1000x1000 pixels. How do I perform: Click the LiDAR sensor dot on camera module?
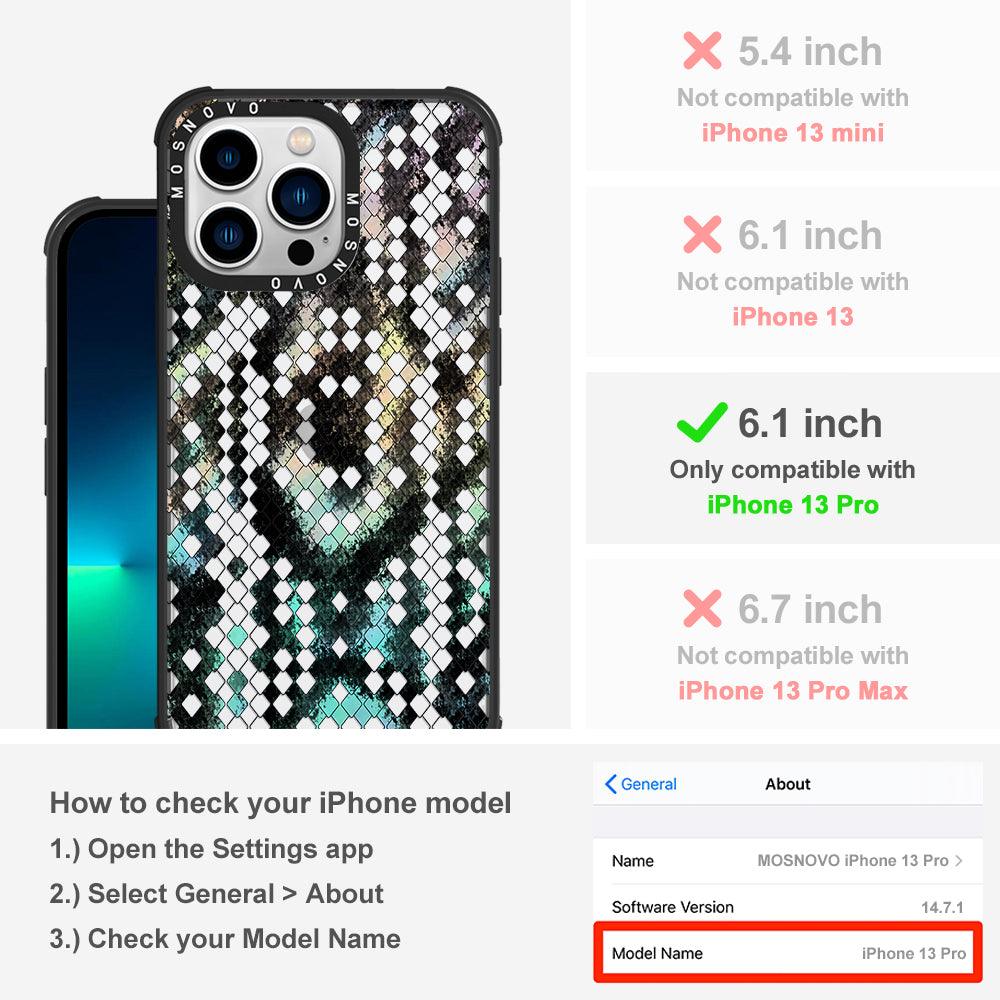pos(301,252)
